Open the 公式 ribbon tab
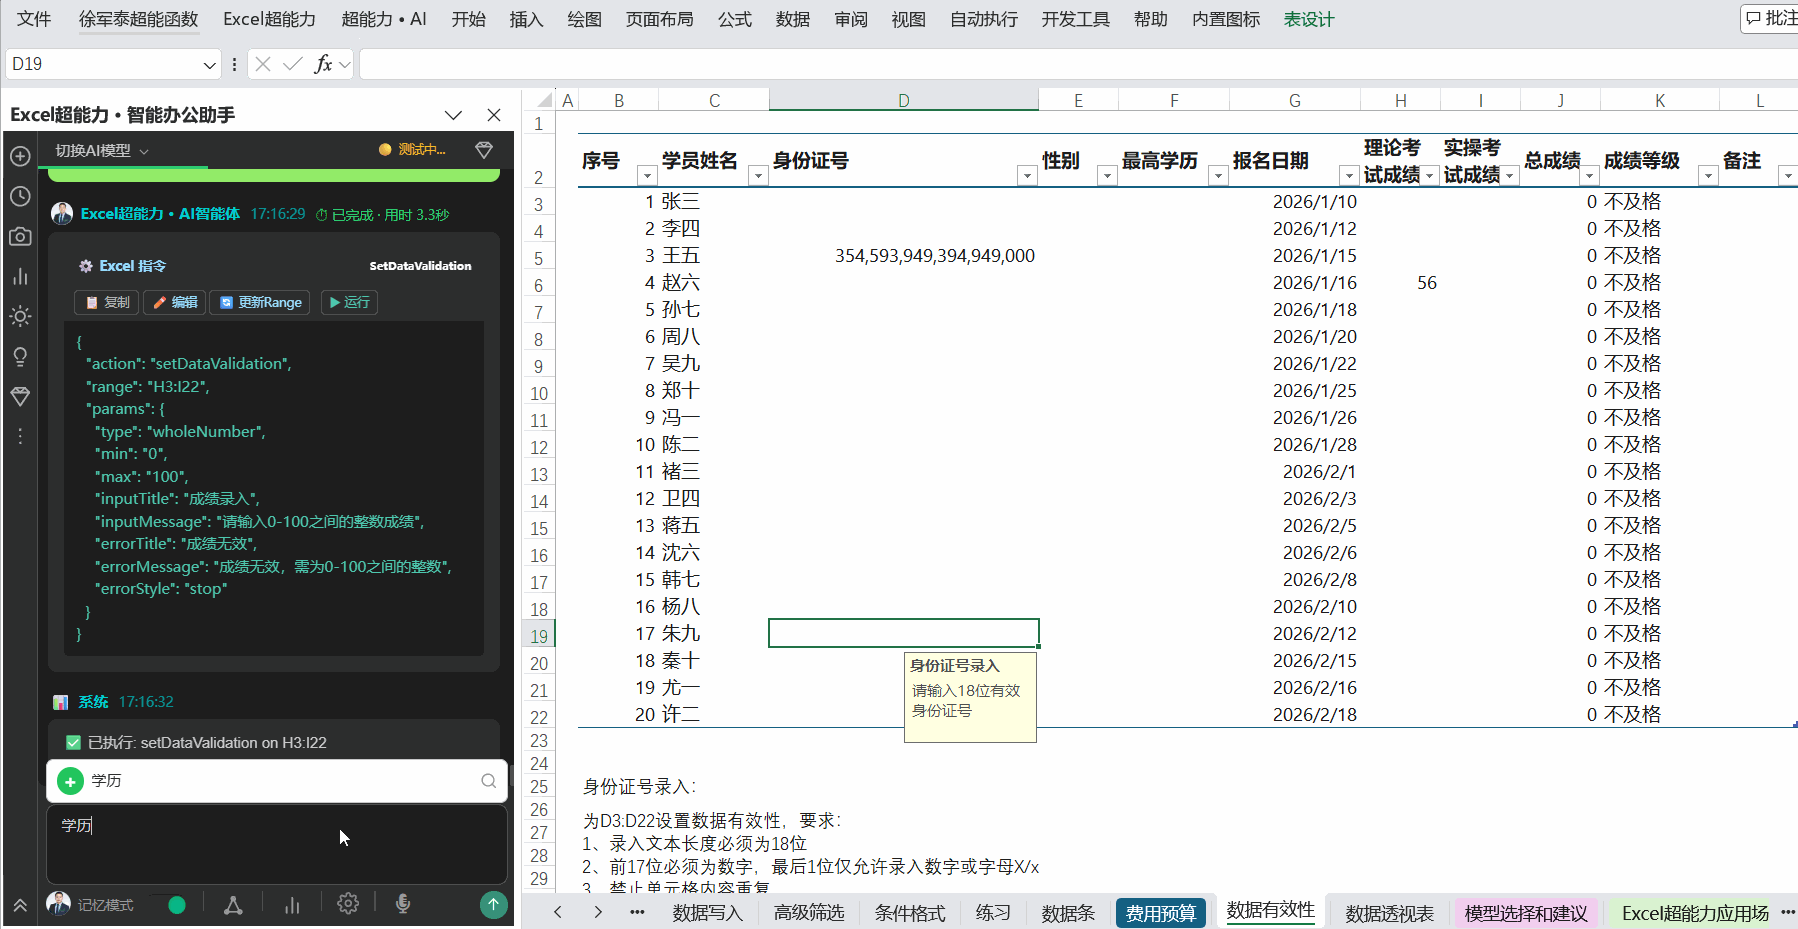This screenshot has height=929, width=1798. tap(735, 19)
